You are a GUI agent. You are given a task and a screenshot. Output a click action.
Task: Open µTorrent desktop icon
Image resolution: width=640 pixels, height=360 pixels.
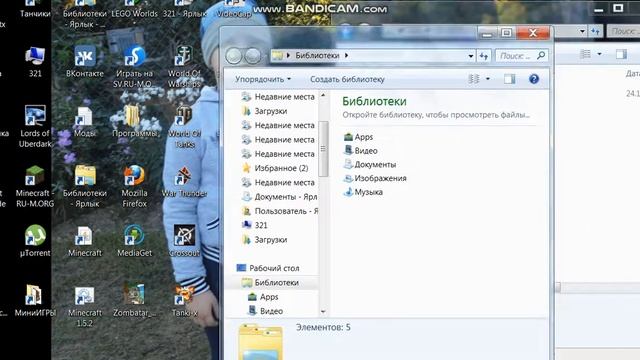(x=35, y=241)
